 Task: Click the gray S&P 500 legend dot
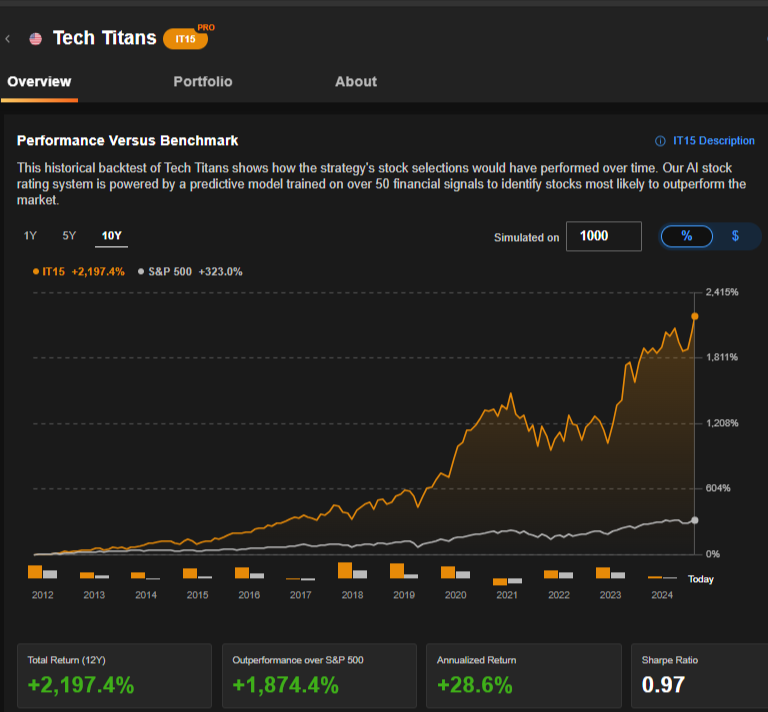pyautogui.click(x=141, y=271)
